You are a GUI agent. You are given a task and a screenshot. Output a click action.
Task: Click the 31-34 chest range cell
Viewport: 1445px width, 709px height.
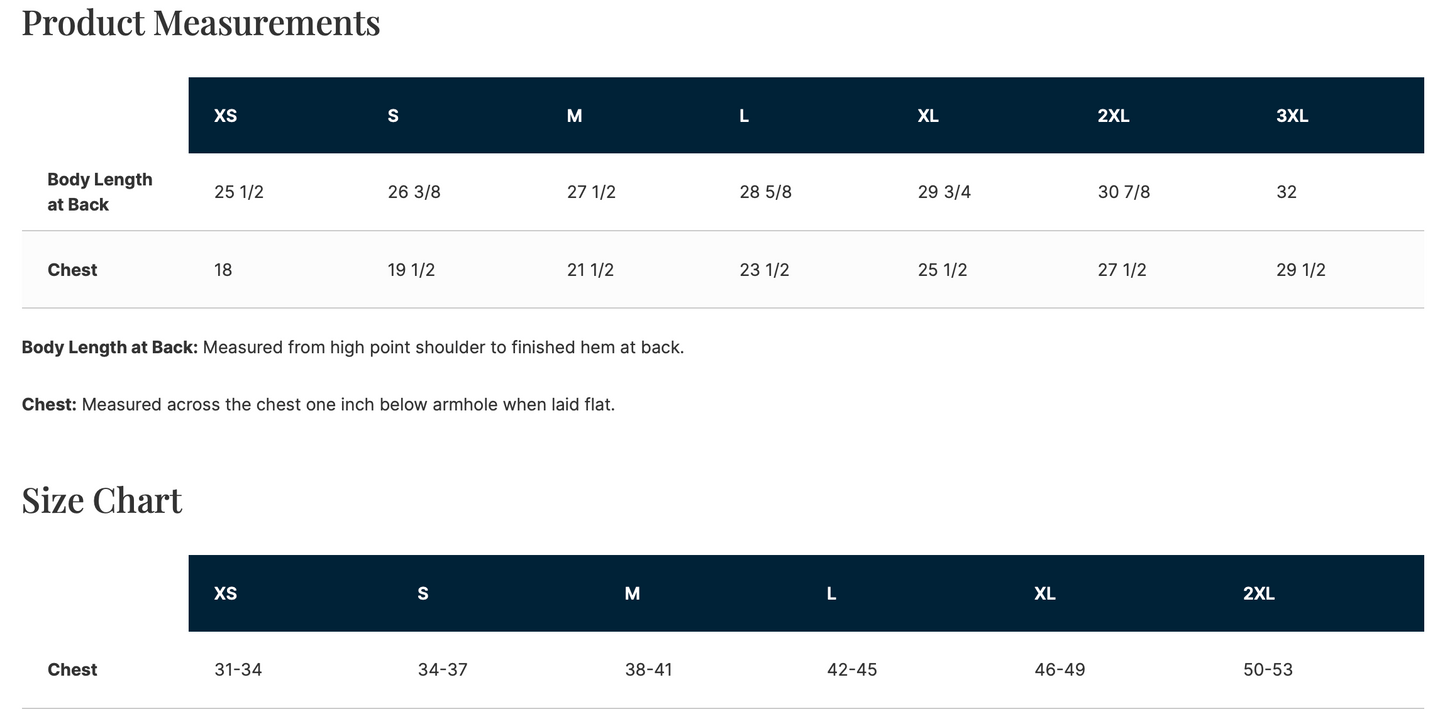[x=238, y=670]
